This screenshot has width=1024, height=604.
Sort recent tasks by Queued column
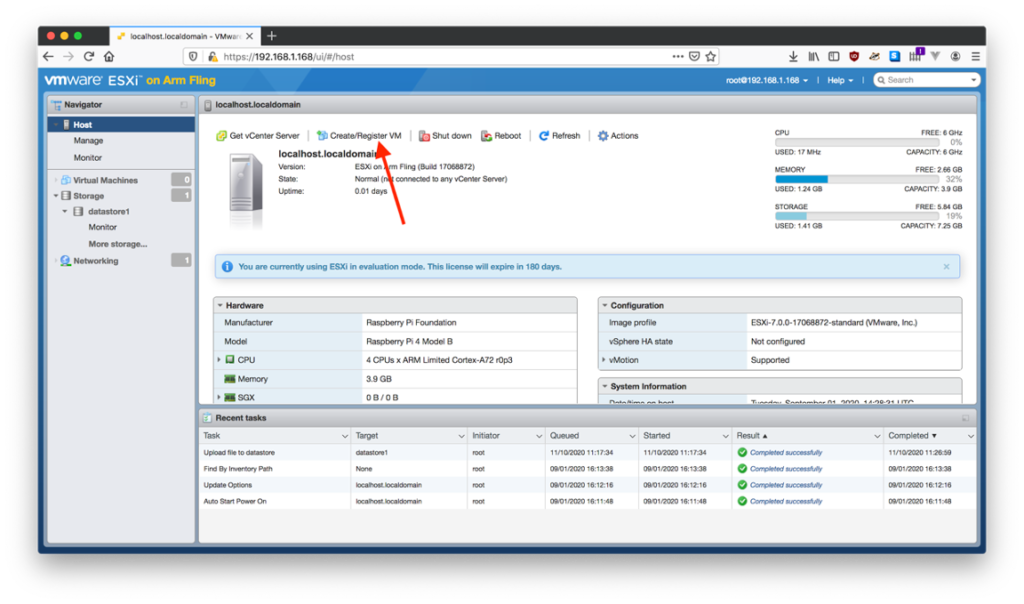click(564, 436)
